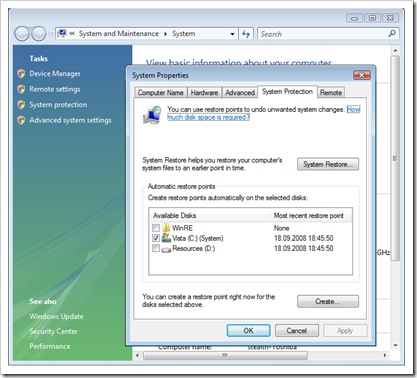Click the vertical scrollbar thumb
The height and width of the screenshot is (378, 417).
point(395,158)
